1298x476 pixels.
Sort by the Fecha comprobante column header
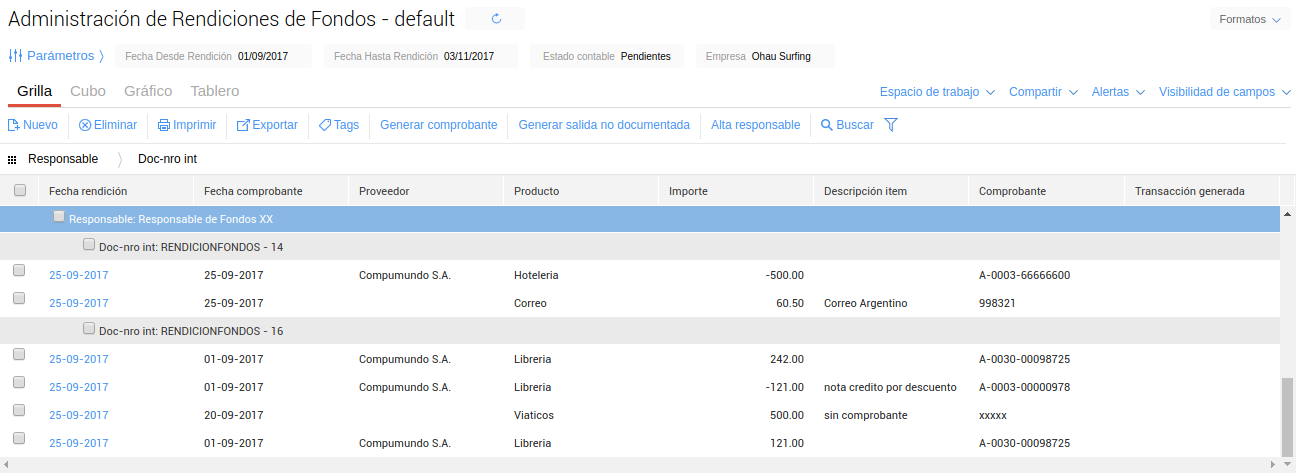tap(270, 191)
